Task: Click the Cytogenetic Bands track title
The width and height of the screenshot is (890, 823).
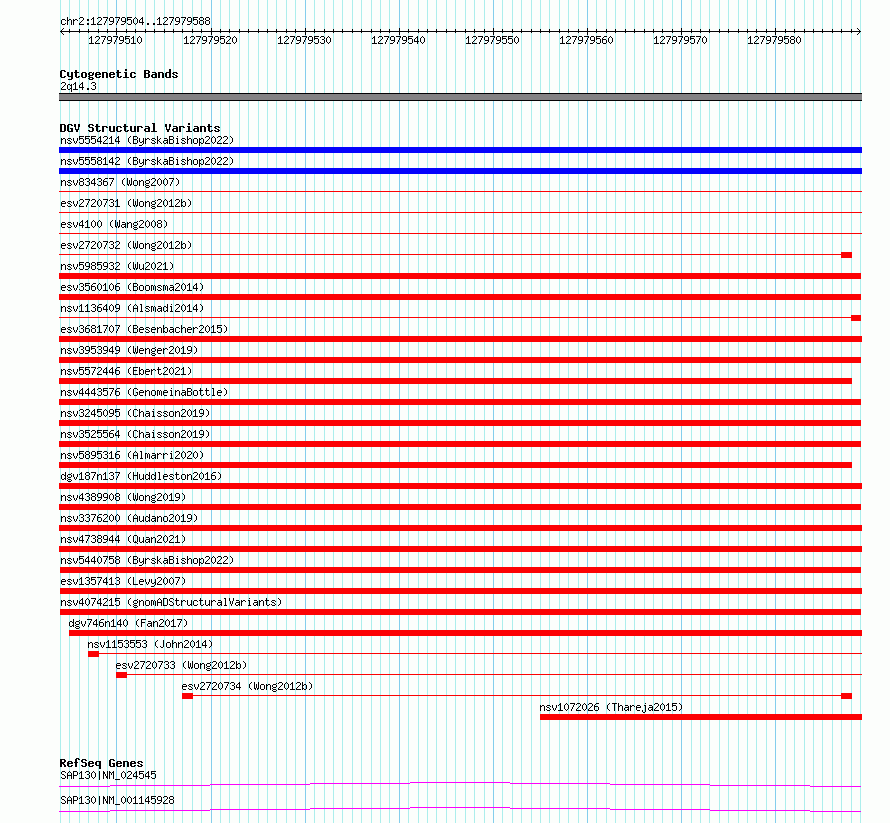Action: [x=119, y=74]
